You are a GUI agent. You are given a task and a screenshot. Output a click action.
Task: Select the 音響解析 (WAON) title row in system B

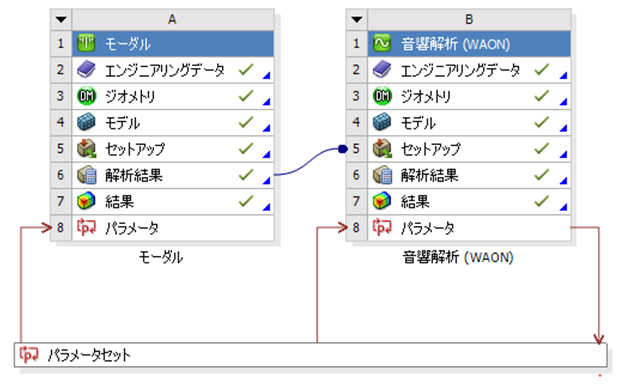469,44
